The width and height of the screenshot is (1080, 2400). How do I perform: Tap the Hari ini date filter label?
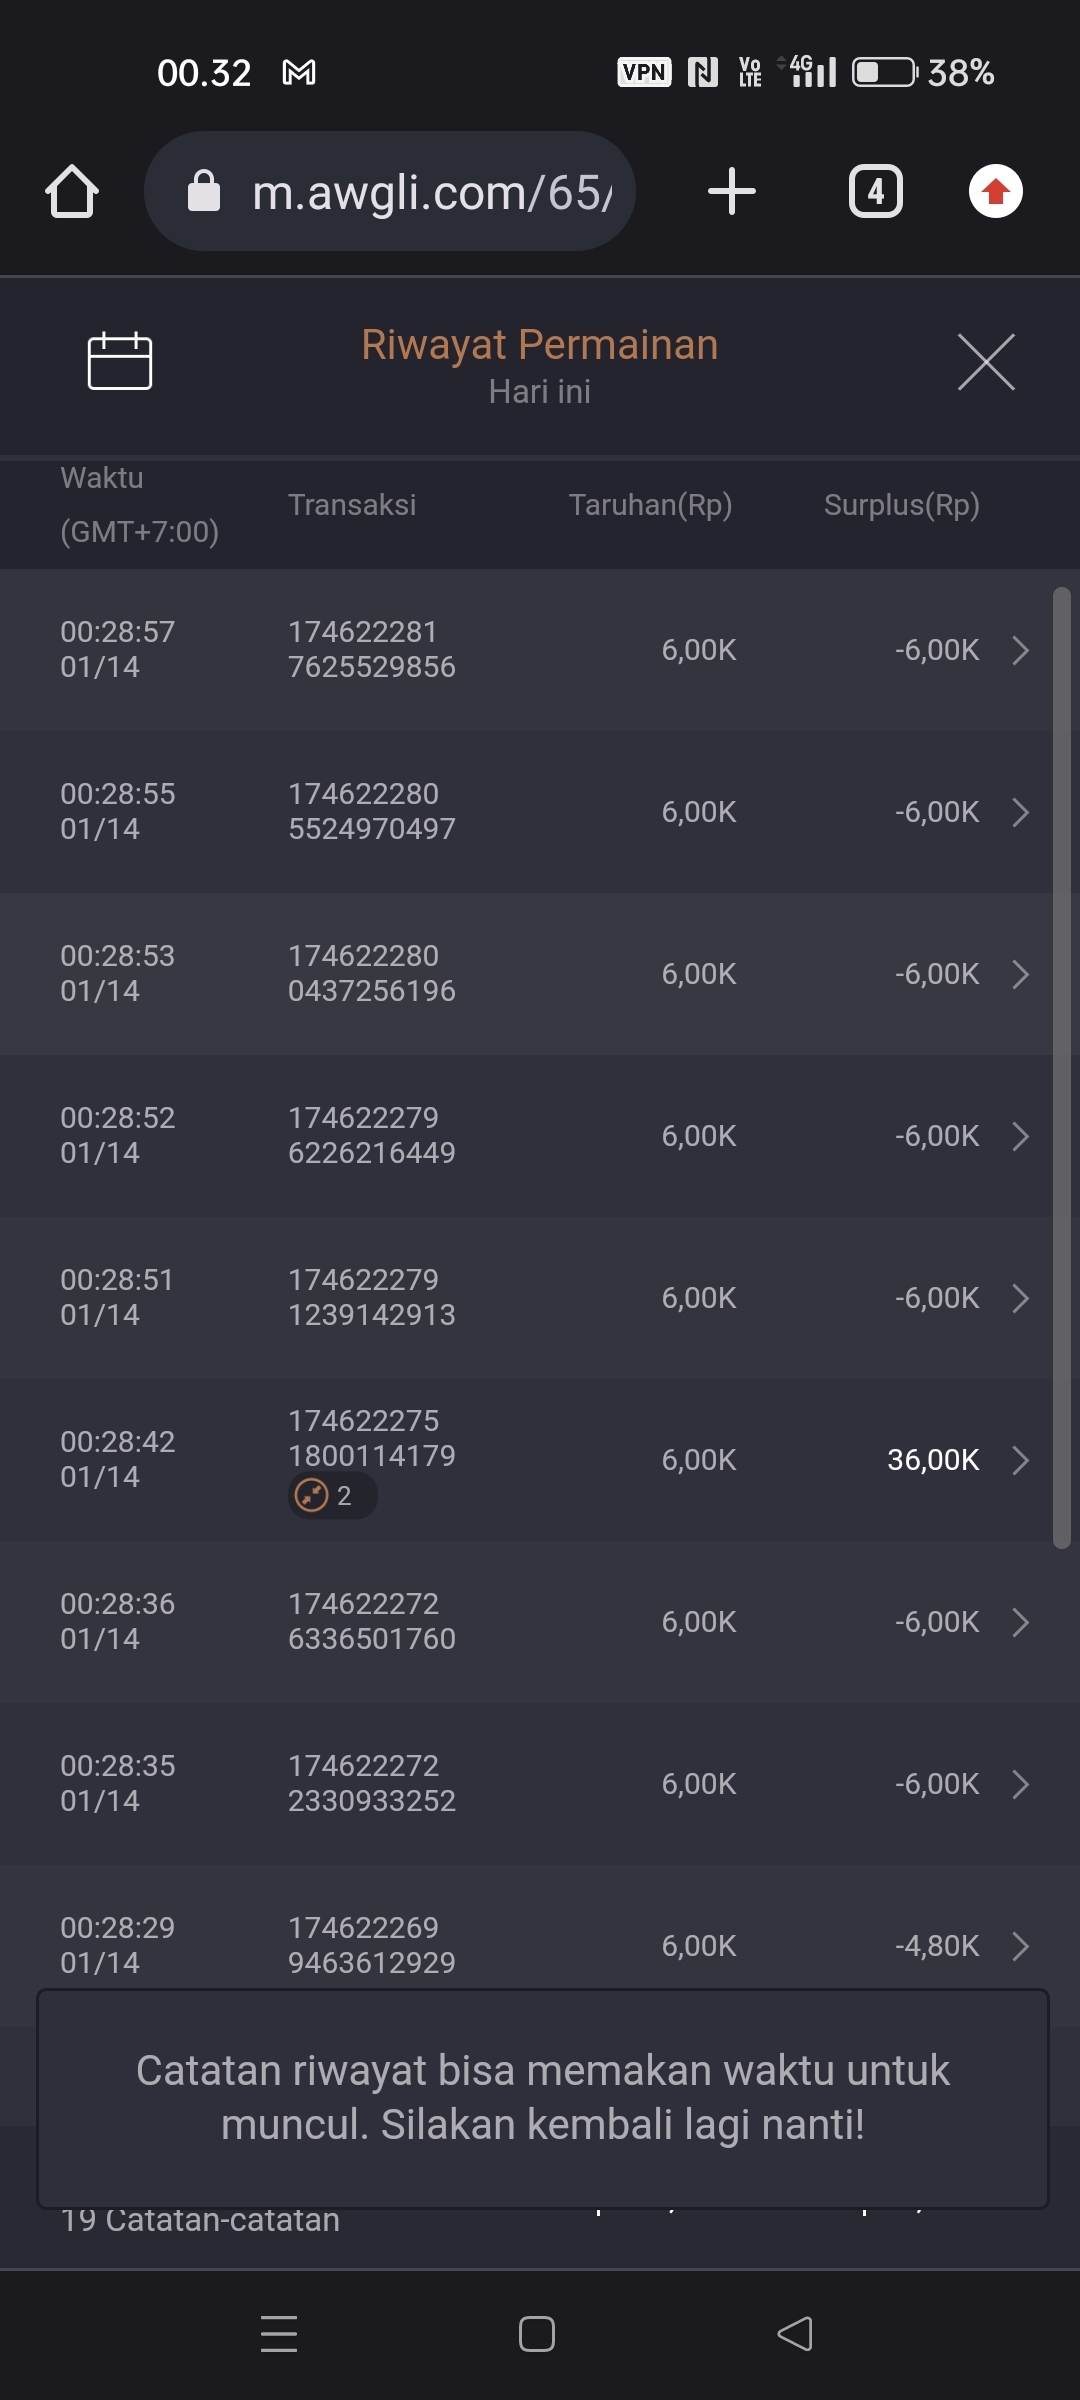click(x=540, y=392)
